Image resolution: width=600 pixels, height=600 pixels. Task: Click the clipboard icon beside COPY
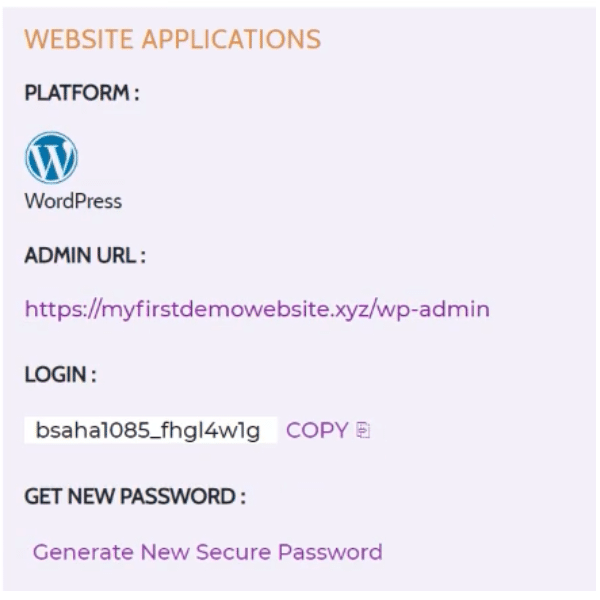point(362,430)
